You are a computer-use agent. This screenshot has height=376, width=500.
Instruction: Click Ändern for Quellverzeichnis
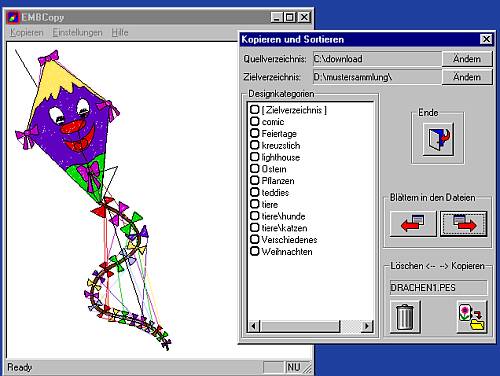(x=467, y=59)
